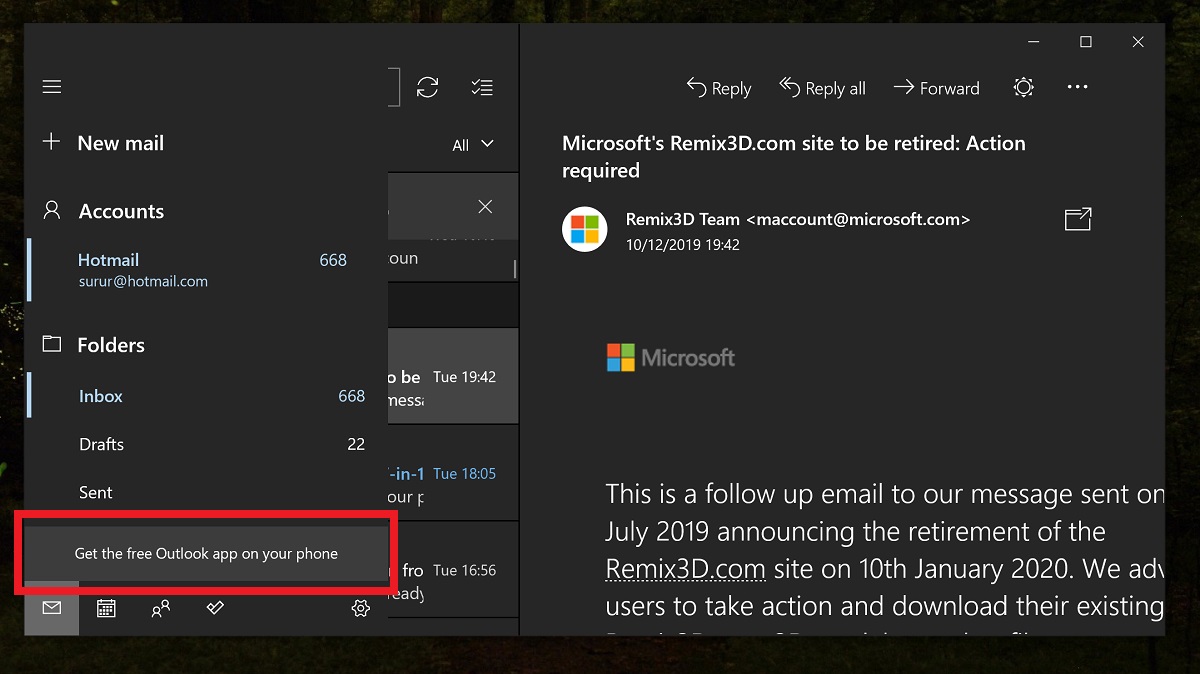Image resolution: width=1200 pixels, height=674 pixels.
Task: Sync mailbox with the refresh icon
Action: (x=428, y=88)
